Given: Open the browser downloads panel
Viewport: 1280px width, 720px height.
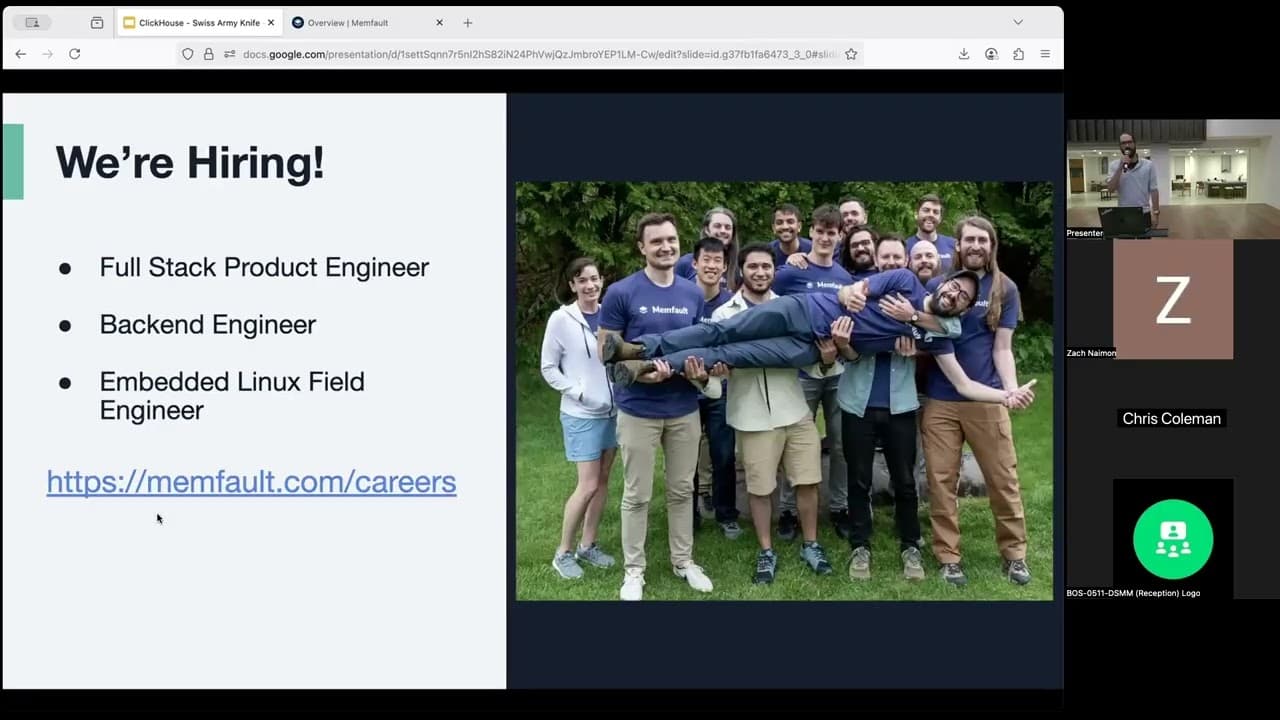Looking at the screenshot, I should (x=964, y=54).
